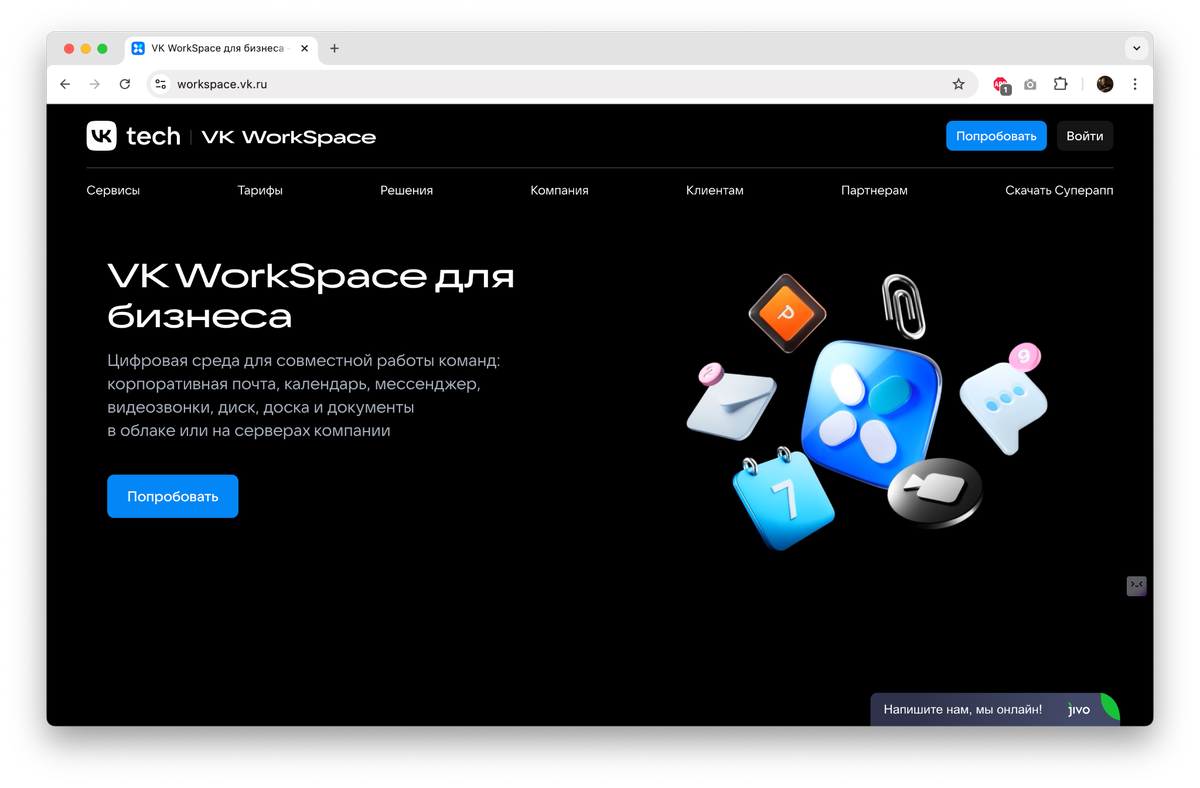Screen dimensions: 1200x788
Task: Open the Тарифы menu item
Action: 260,190
